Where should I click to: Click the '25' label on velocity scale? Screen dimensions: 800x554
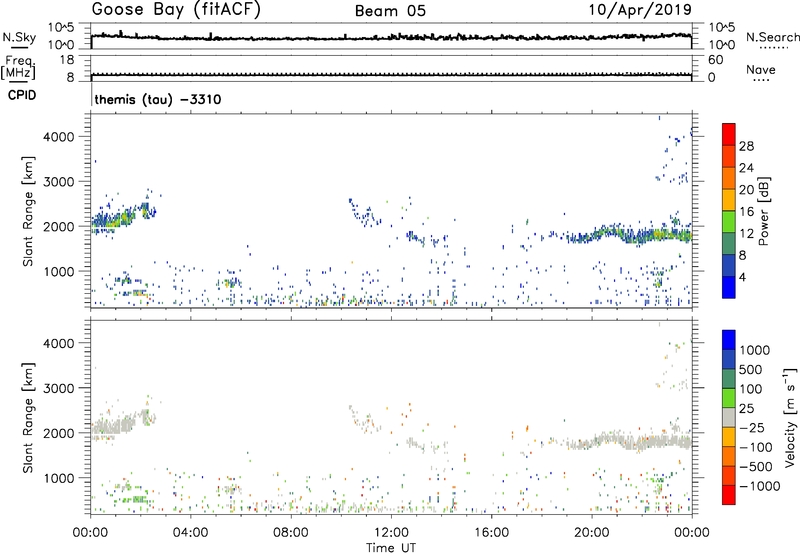click(747, 409)
